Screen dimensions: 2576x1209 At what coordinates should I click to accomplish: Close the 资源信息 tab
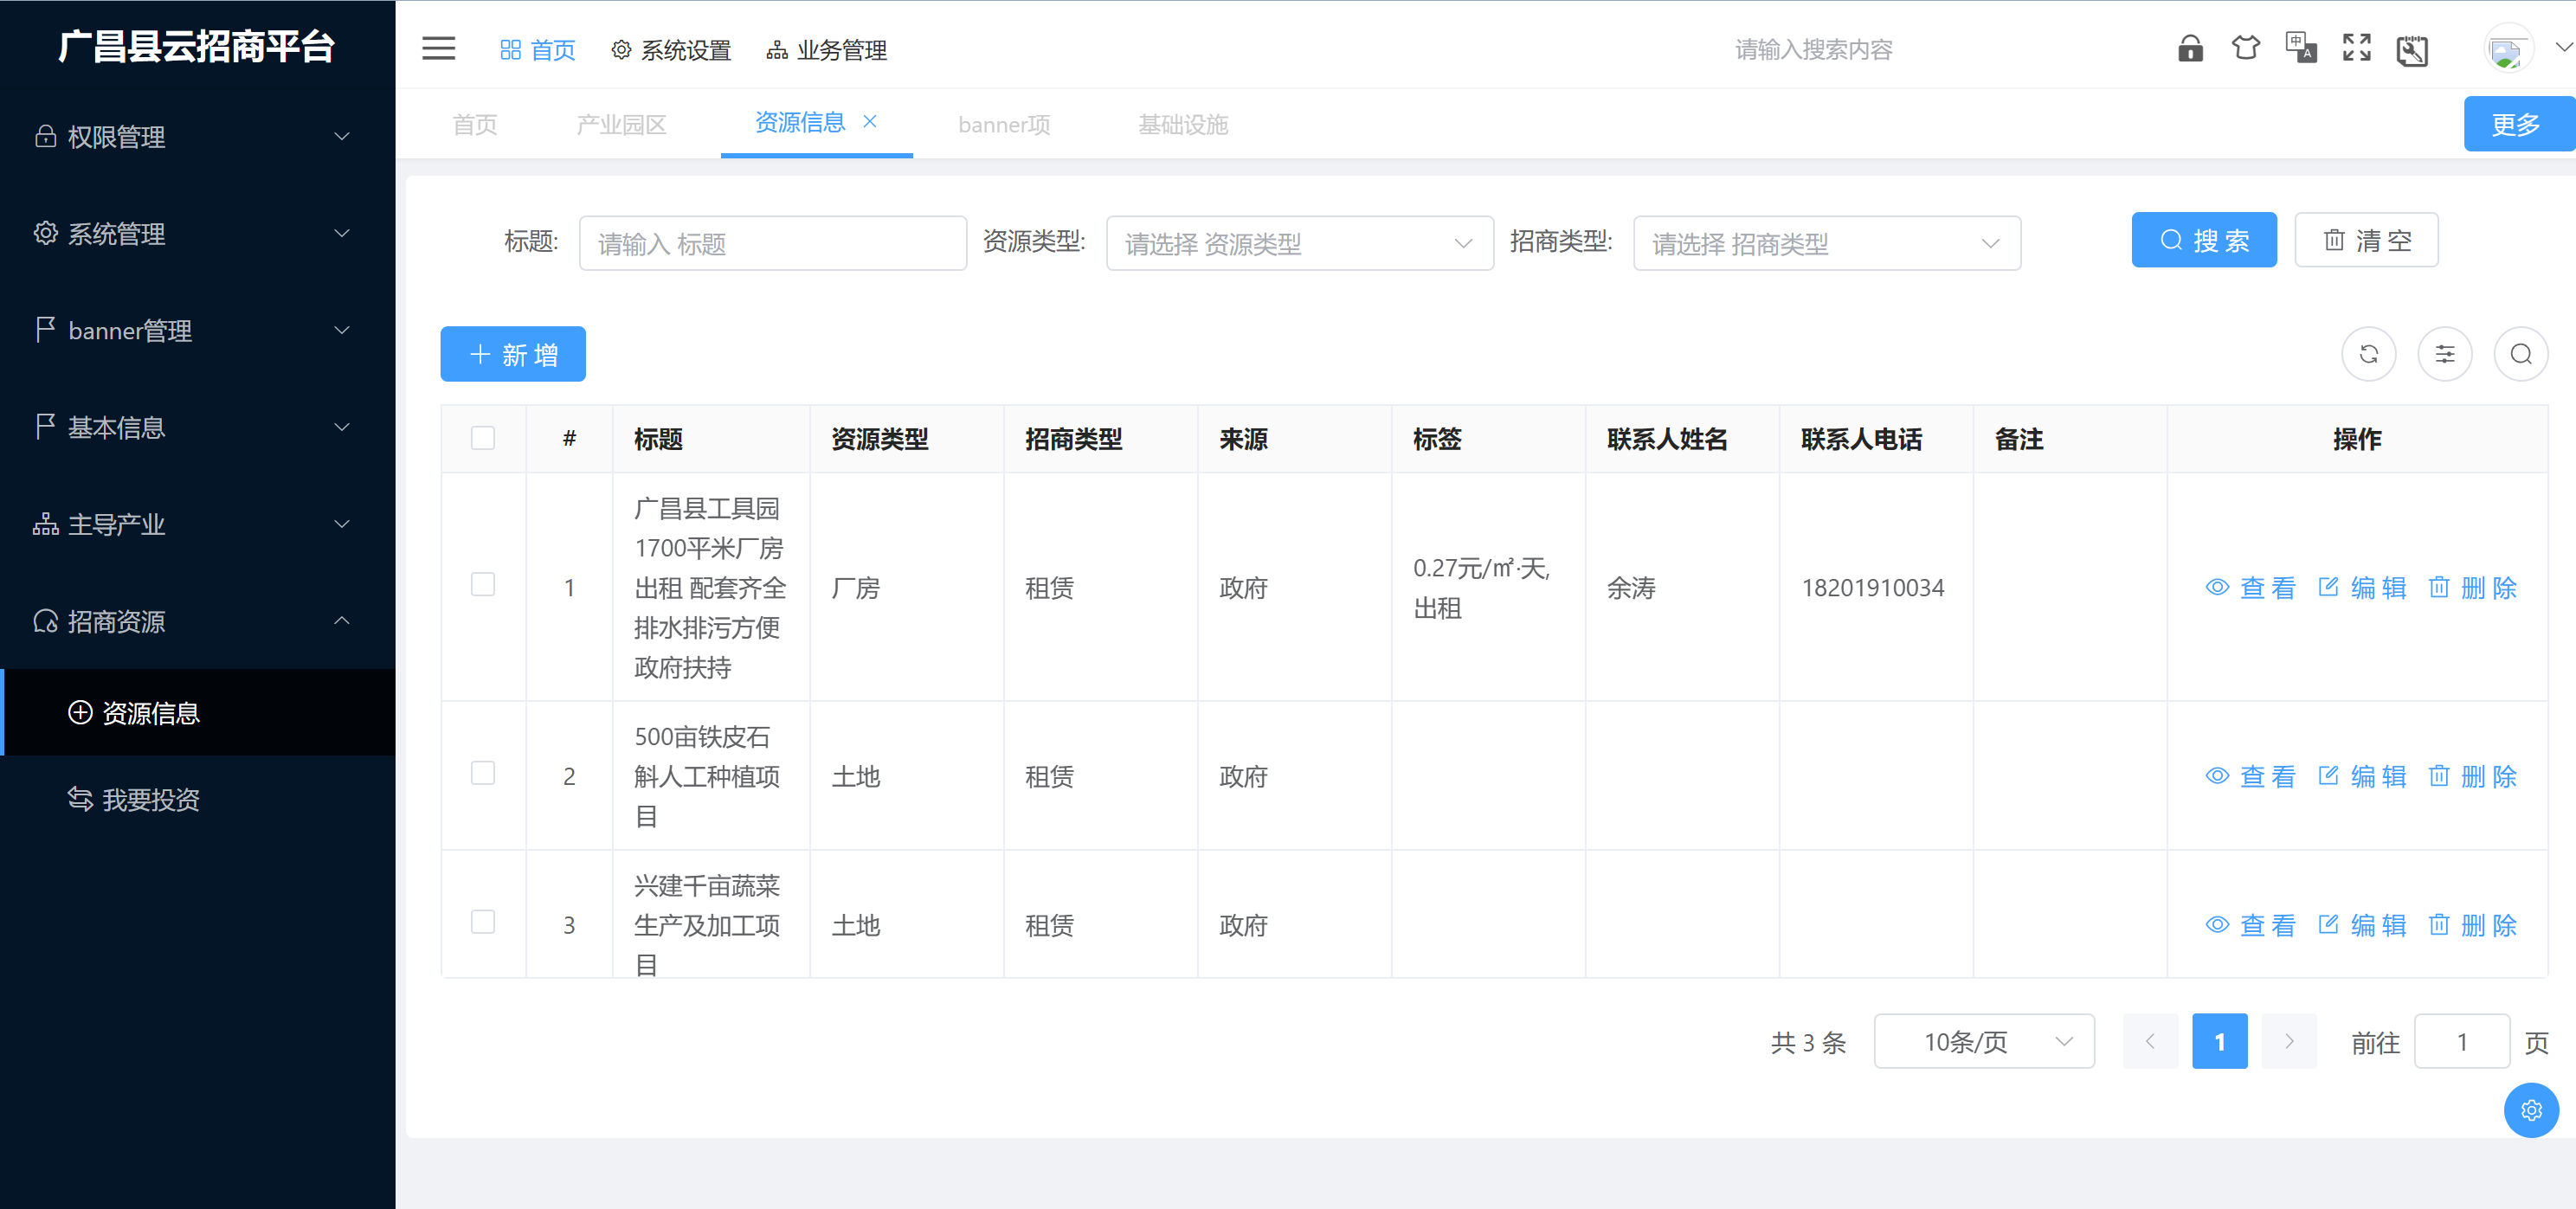(x=870, y=121)
